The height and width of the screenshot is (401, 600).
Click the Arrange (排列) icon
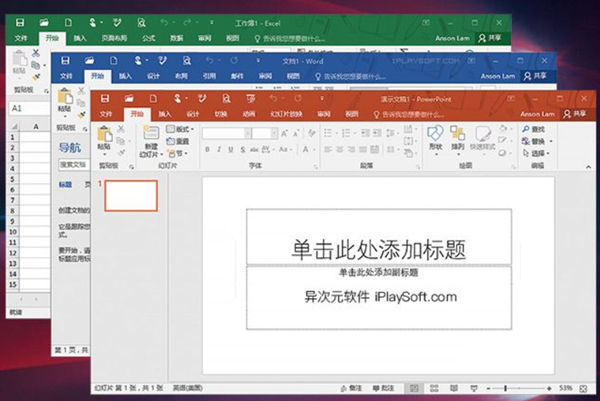tap(459, 134)
